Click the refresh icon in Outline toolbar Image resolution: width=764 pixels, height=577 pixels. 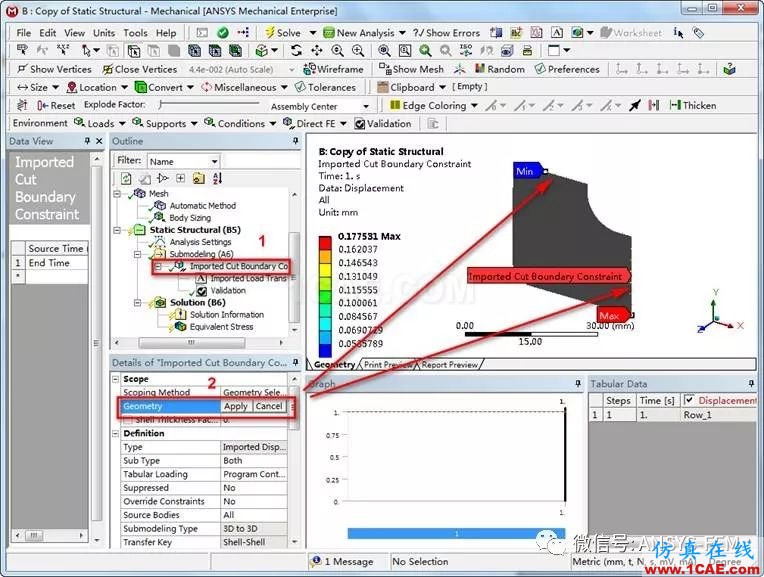pyautogui.click(x=126, y=178)
